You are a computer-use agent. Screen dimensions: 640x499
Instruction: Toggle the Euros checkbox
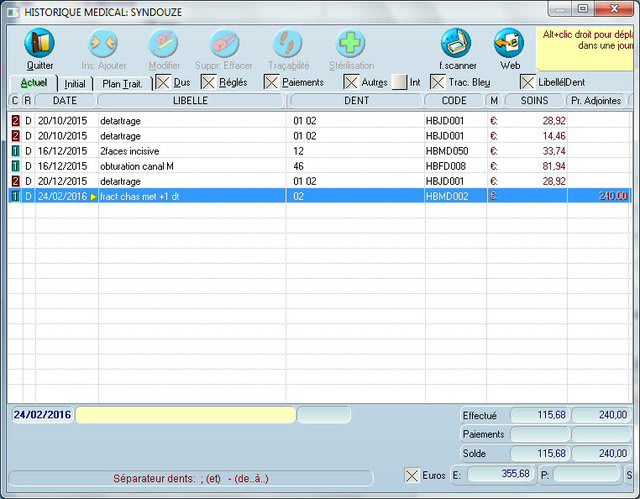click(x=412, y=474)
